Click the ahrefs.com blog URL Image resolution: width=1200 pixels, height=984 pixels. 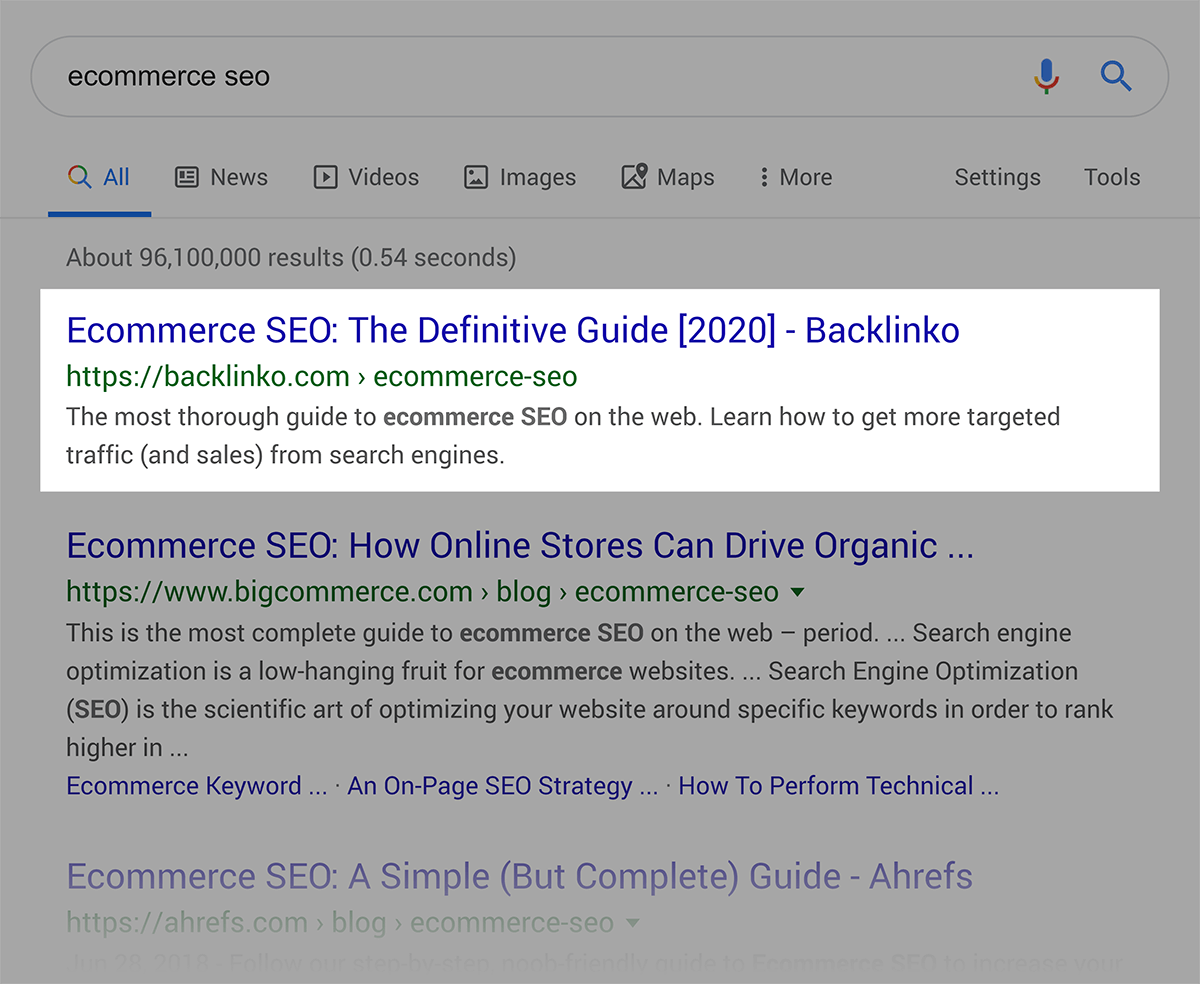340,922
